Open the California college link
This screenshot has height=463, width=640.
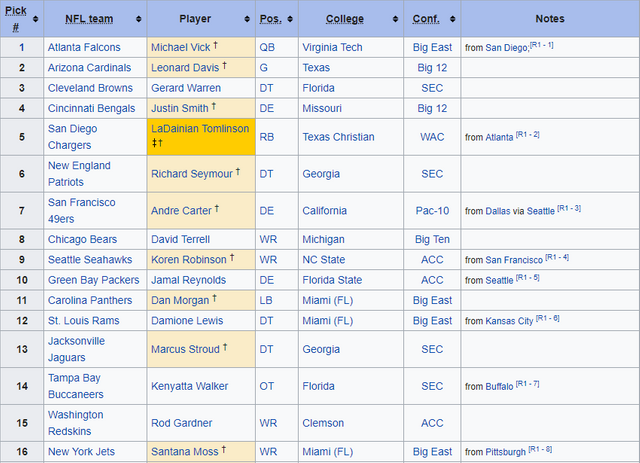324,211
